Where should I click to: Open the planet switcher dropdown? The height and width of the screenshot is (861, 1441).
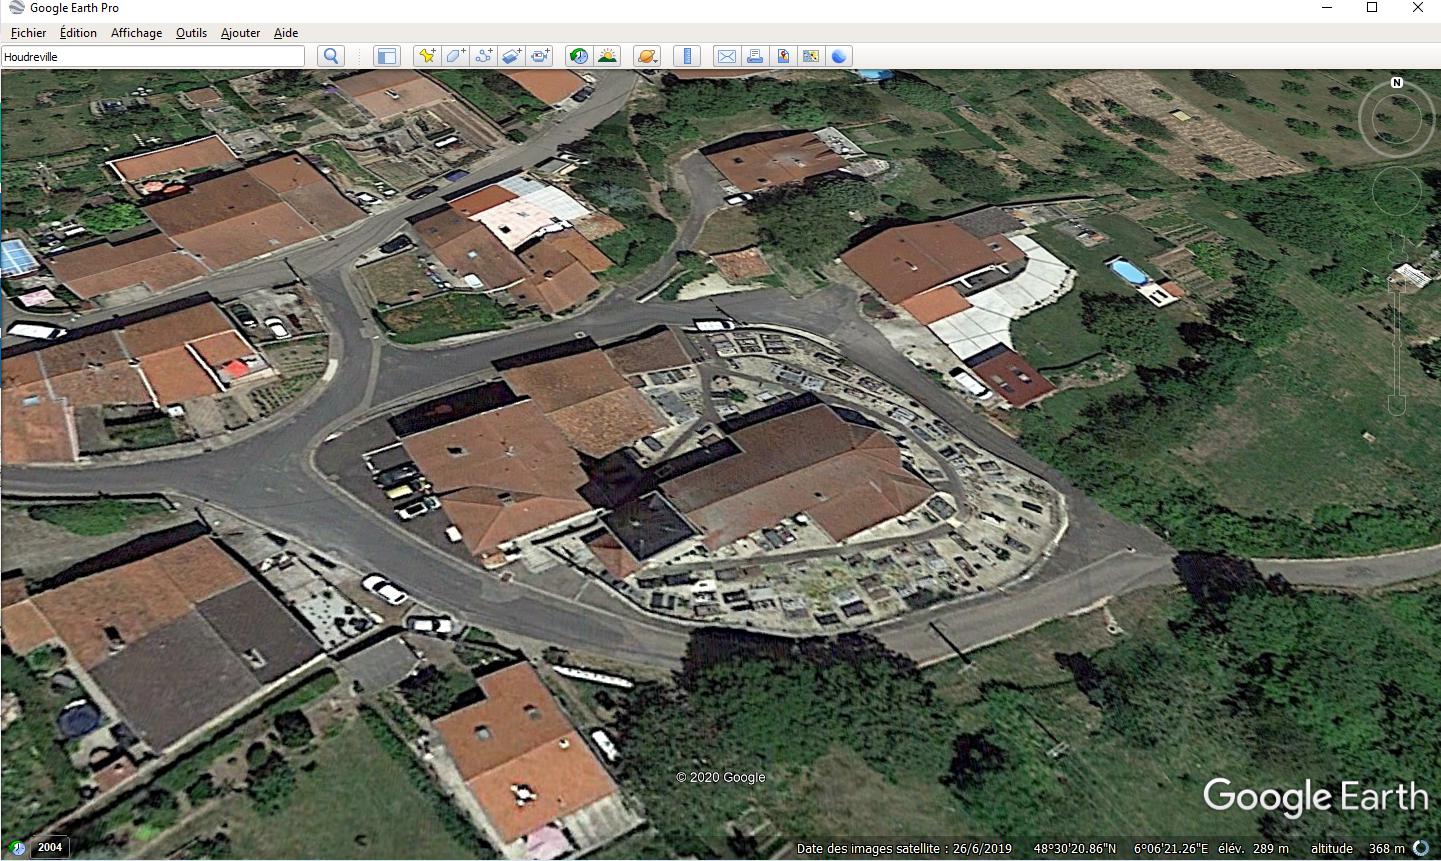[647, 56]
